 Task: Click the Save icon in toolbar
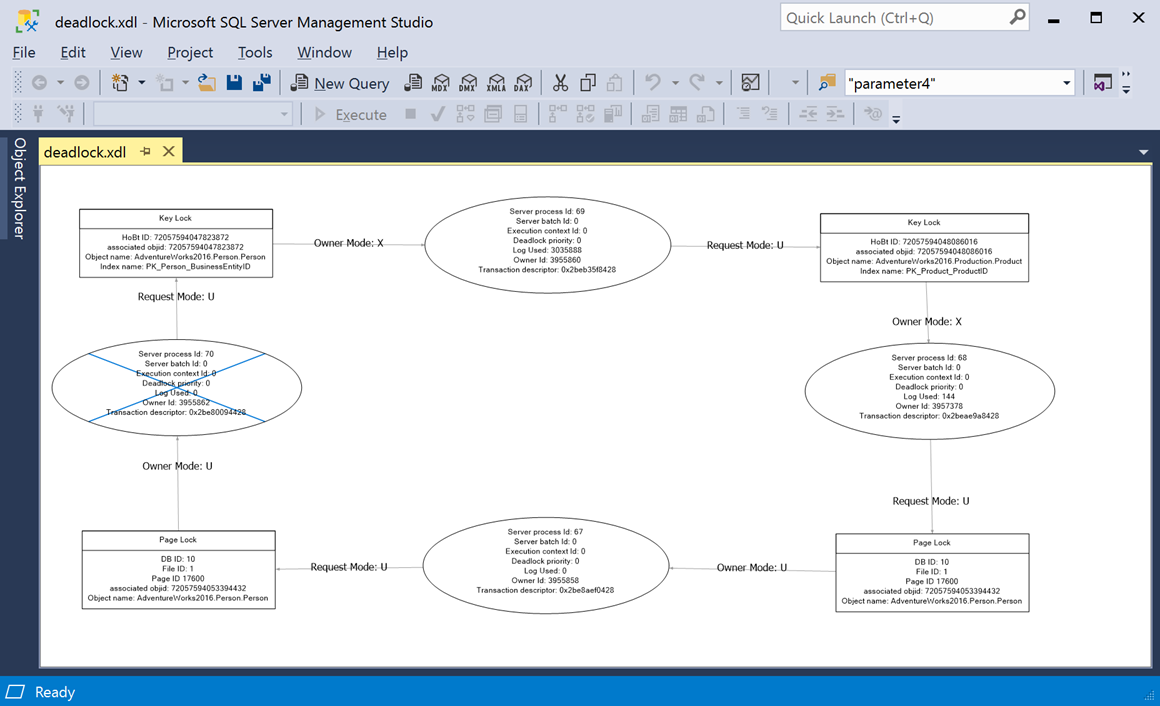[234, 83]
